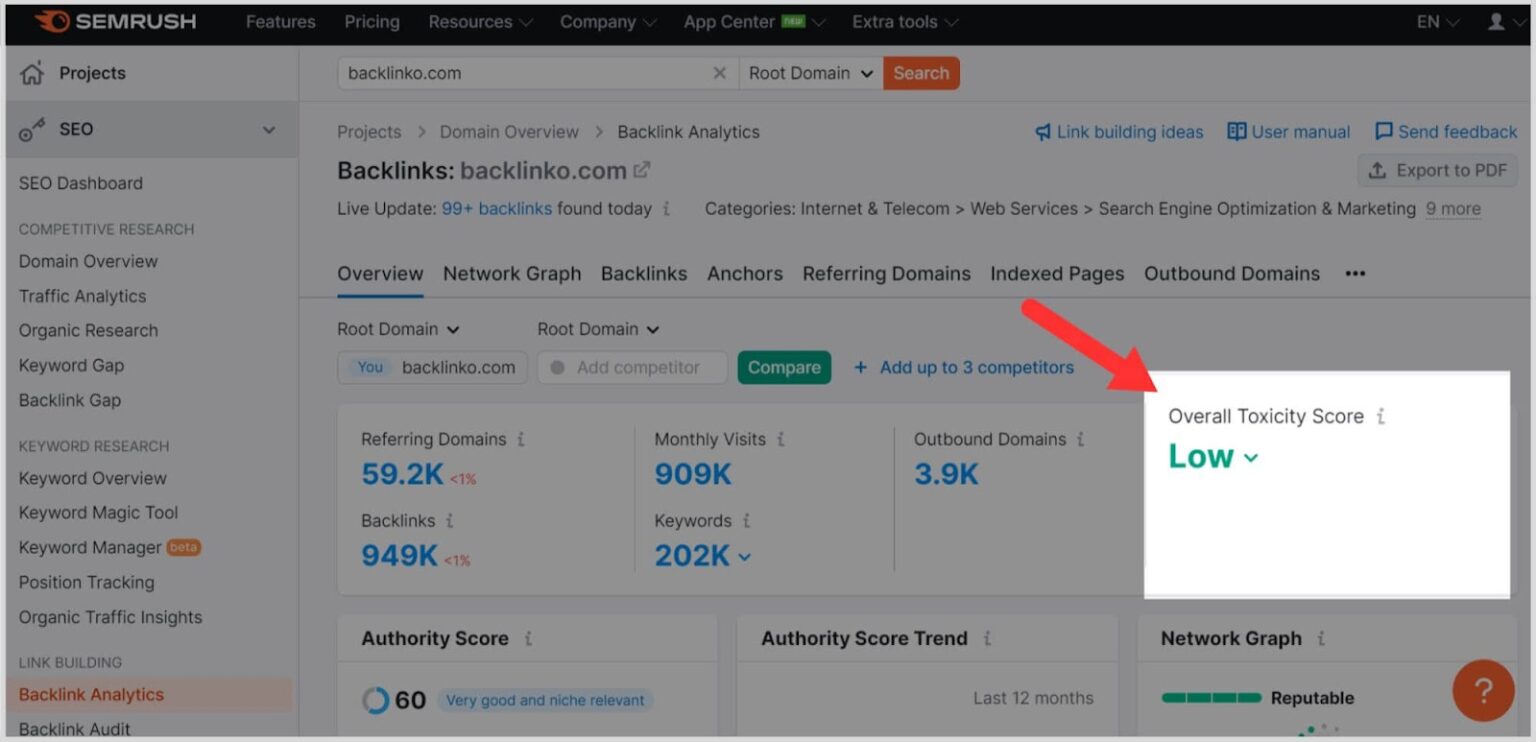The image size is (1536, 742).
Task: Click the Send feedback icon
Action: 1384,131
